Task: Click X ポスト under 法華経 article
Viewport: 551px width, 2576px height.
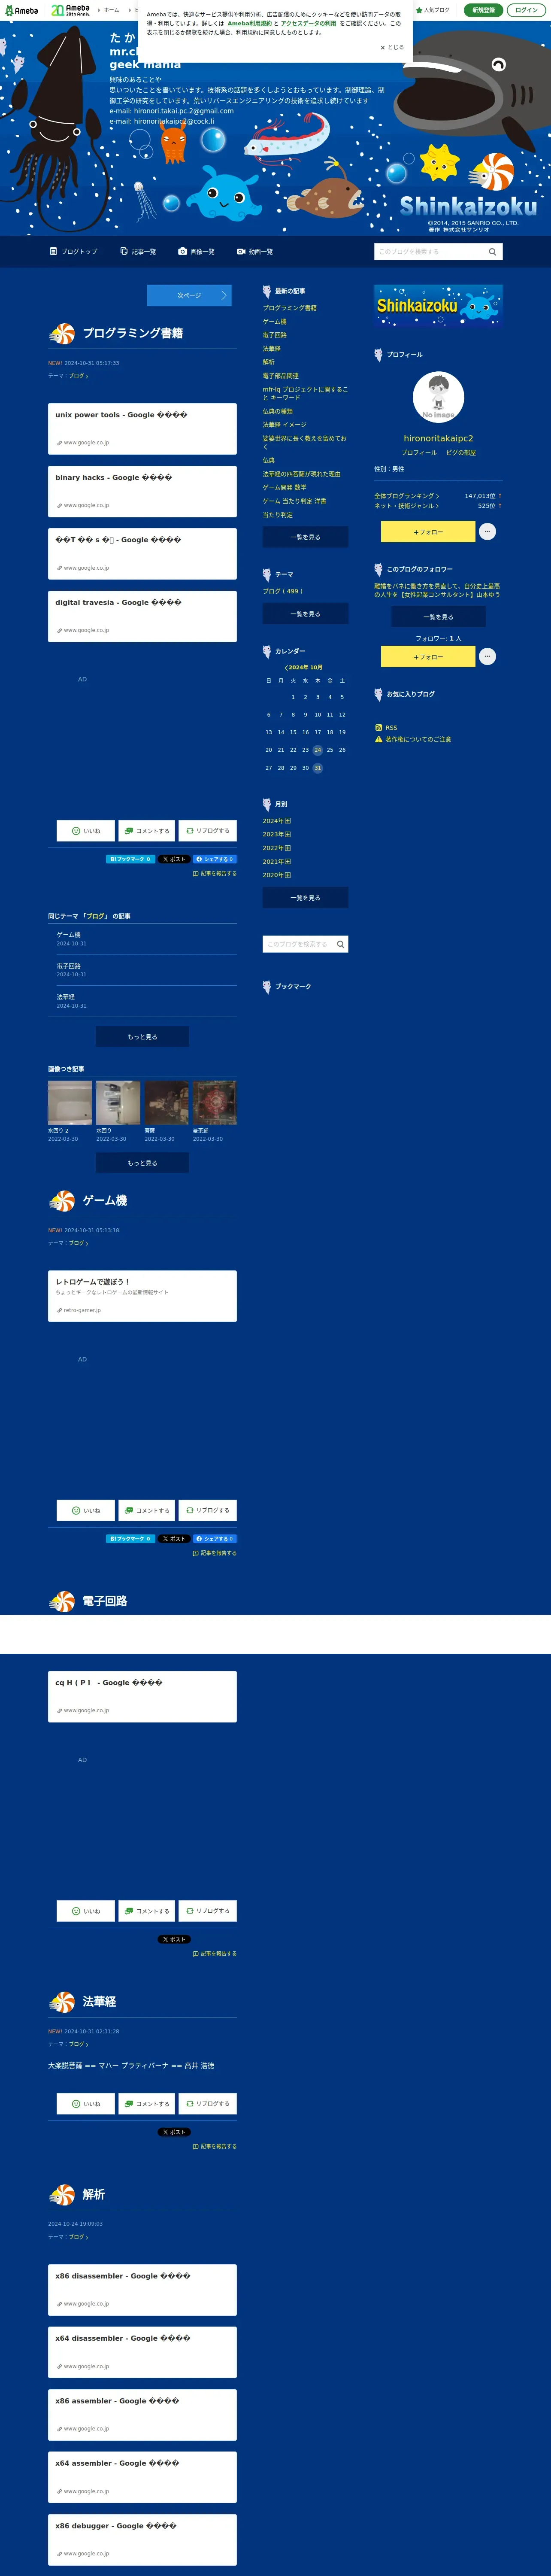Action: [174, 2132]
